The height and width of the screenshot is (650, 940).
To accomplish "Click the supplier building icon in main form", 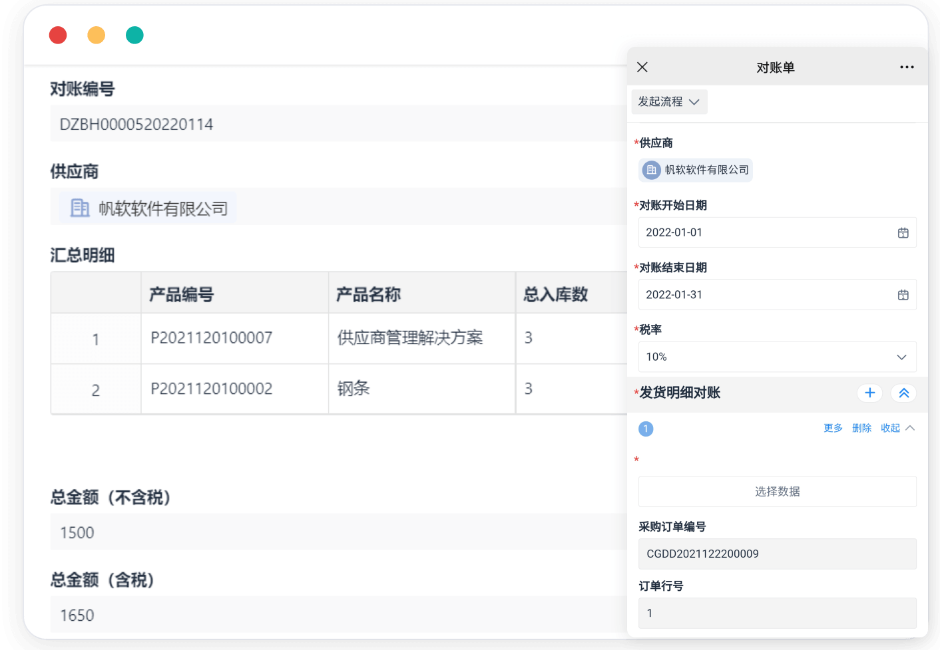I will click(80, 208).
